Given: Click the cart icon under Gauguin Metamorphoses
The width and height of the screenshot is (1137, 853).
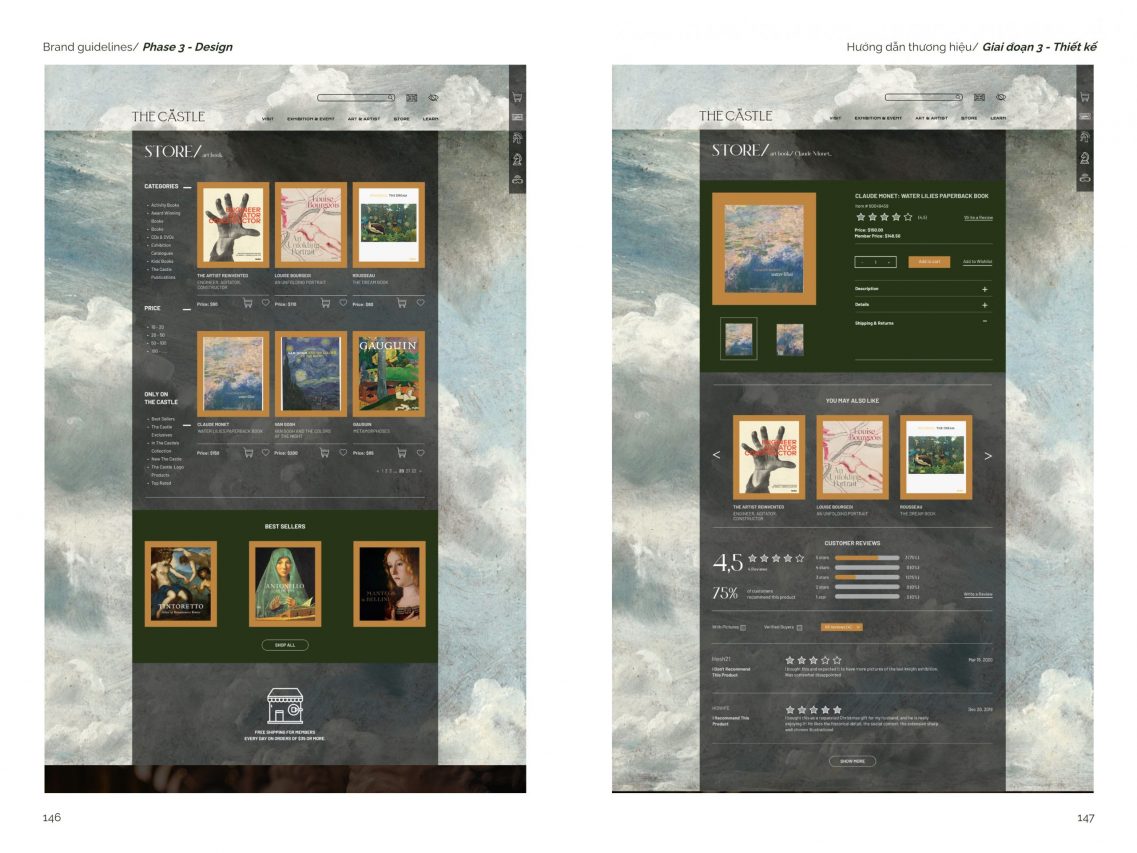Looking at the screenshot, I should click(x=402, y=453).
